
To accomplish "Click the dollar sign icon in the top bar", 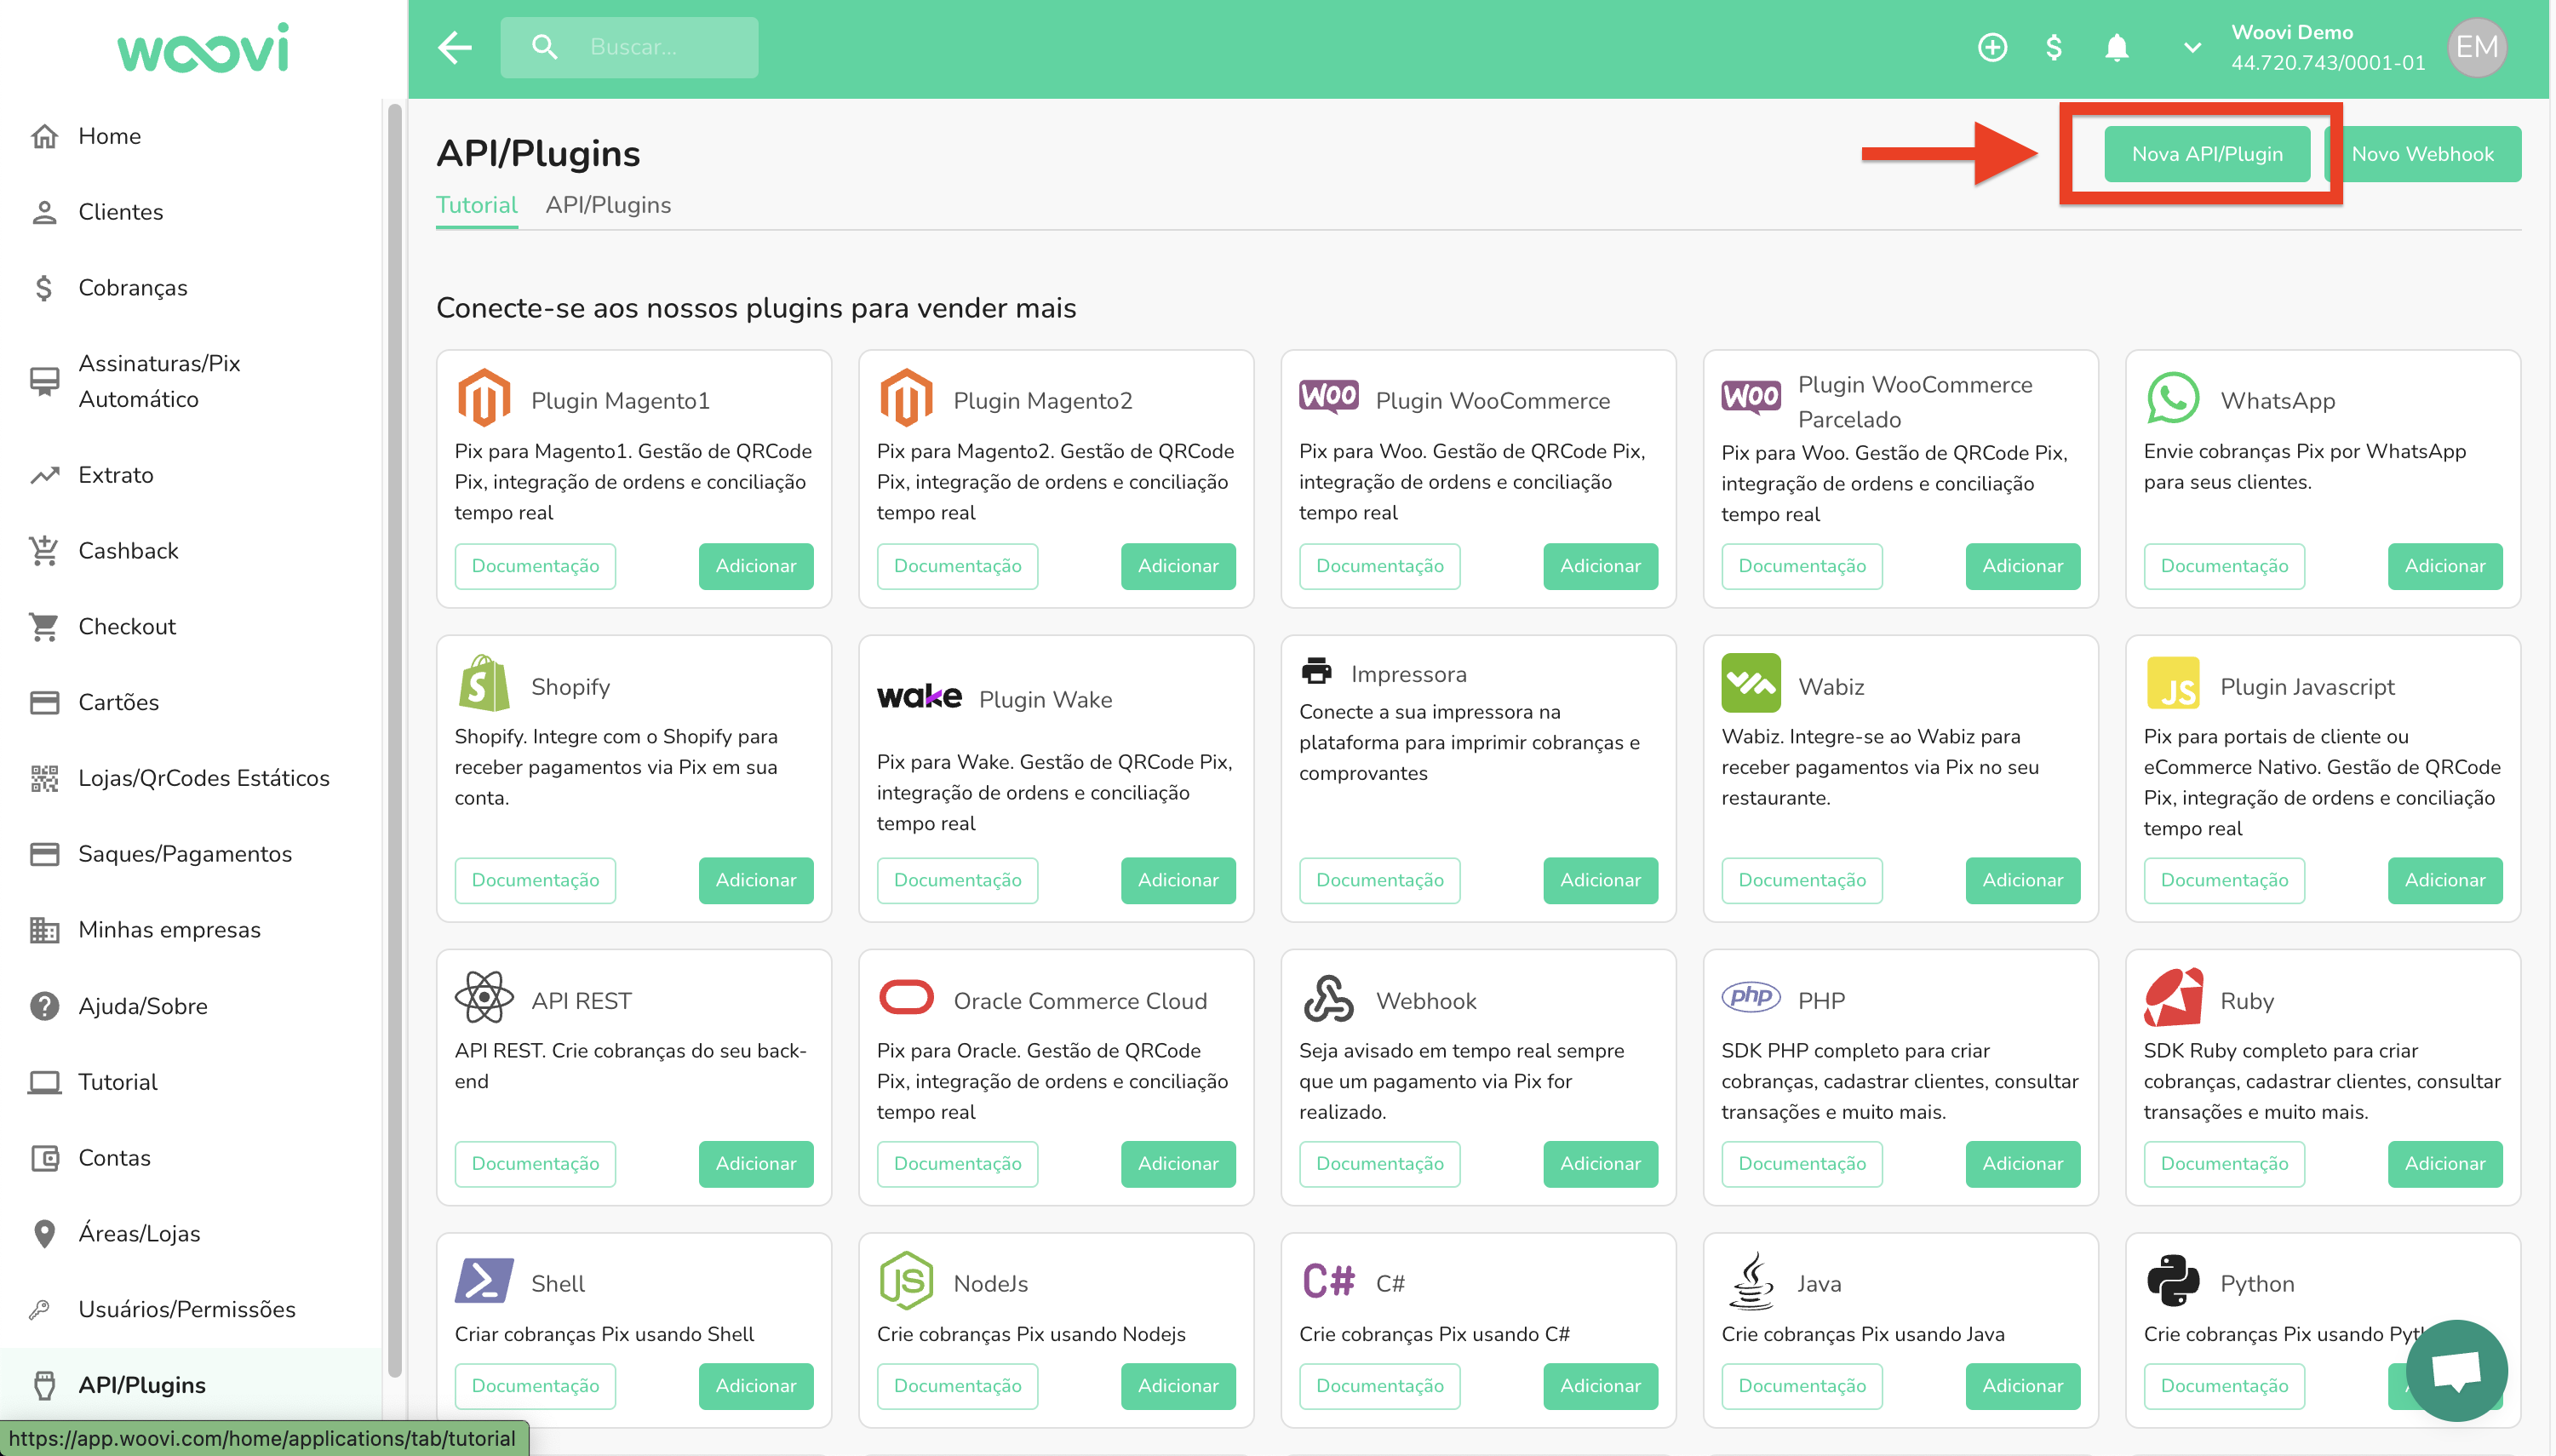I will (x=2053, y=47).
